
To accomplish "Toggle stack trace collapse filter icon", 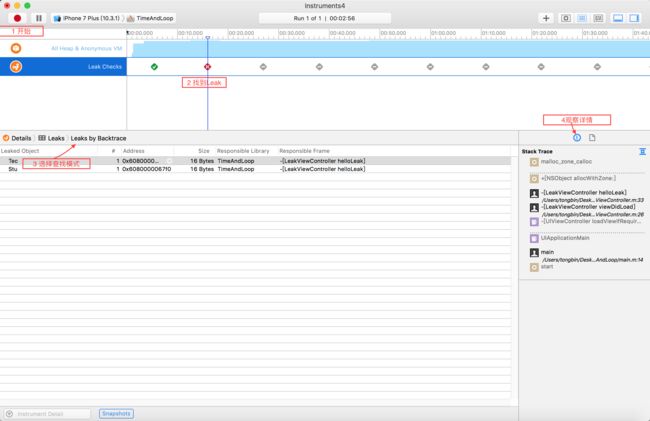I will [x=642, y=152].
